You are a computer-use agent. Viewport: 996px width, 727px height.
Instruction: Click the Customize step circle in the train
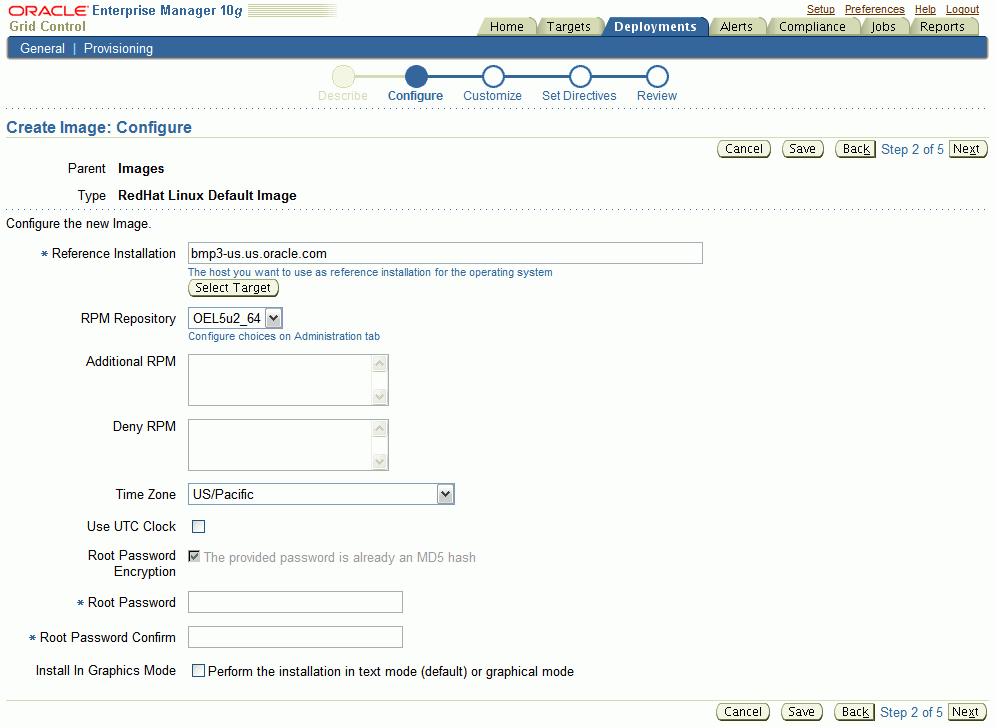(493, 77)
